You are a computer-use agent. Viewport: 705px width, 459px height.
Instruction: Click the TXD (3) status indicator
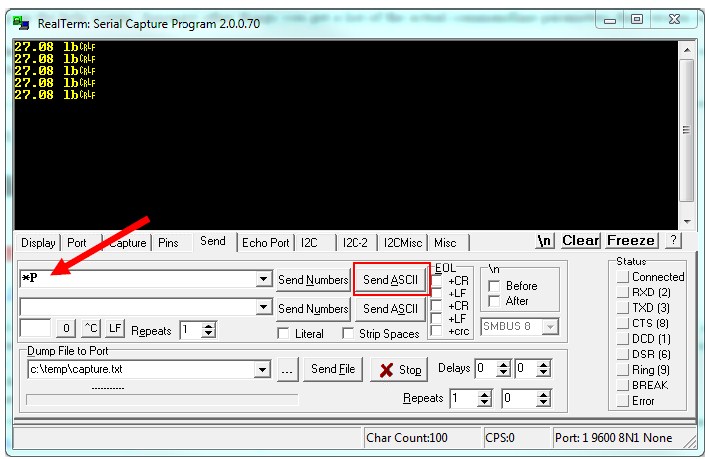(x=622, y=308)
